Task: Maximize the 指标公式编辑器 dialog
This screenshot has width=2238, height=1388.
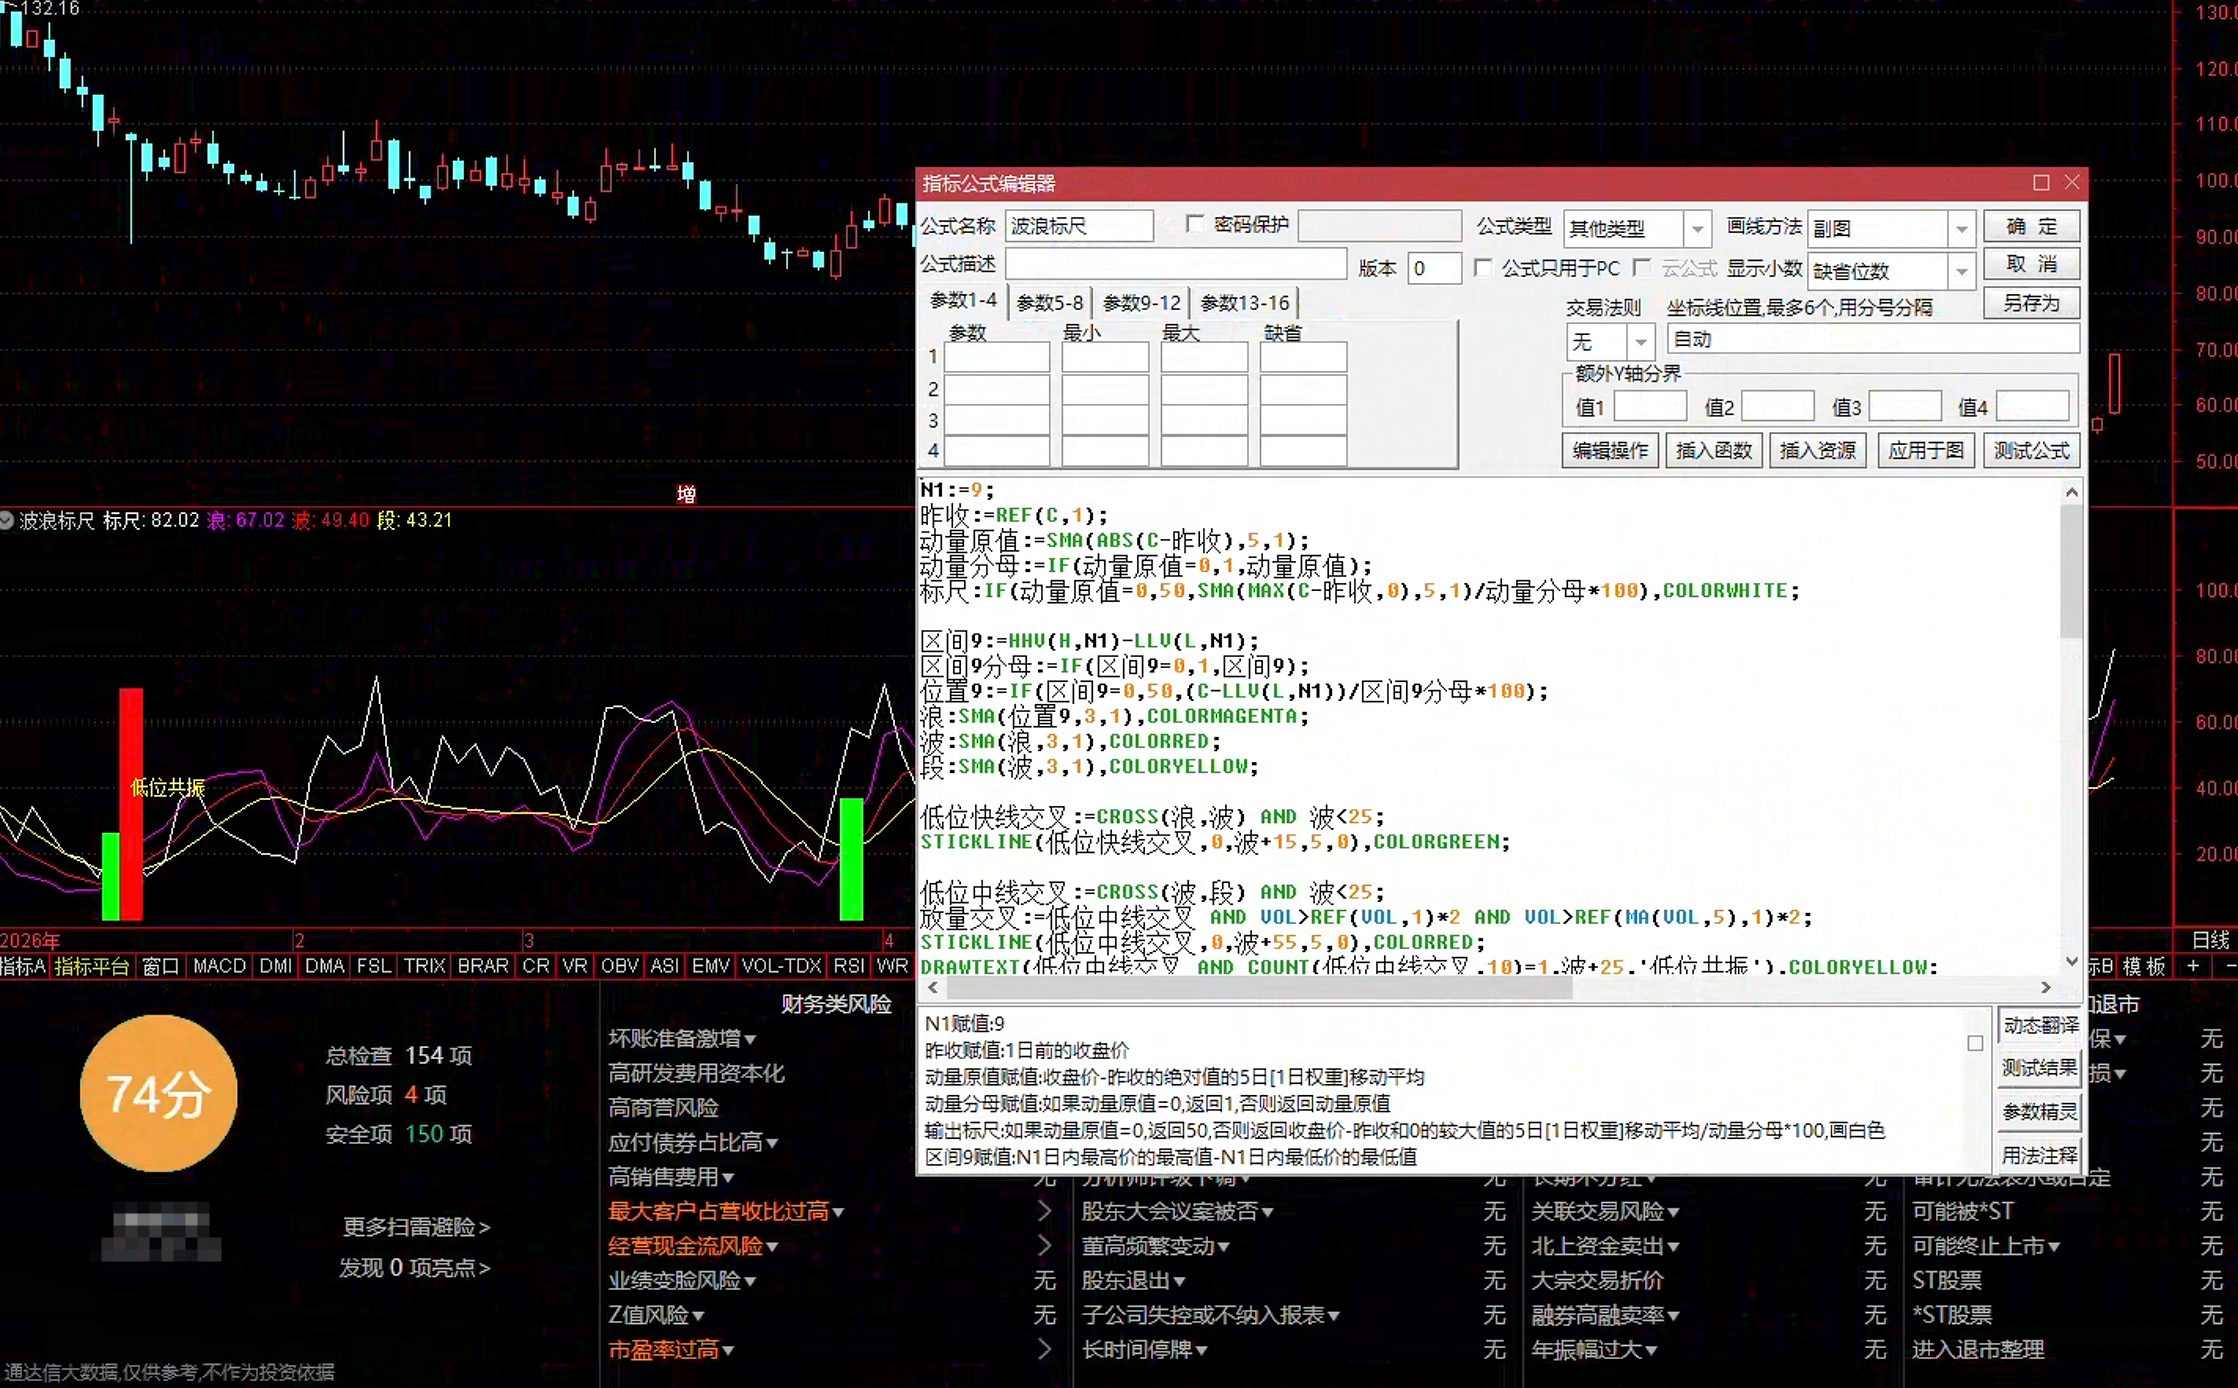Action: [x=2041, y=182]
